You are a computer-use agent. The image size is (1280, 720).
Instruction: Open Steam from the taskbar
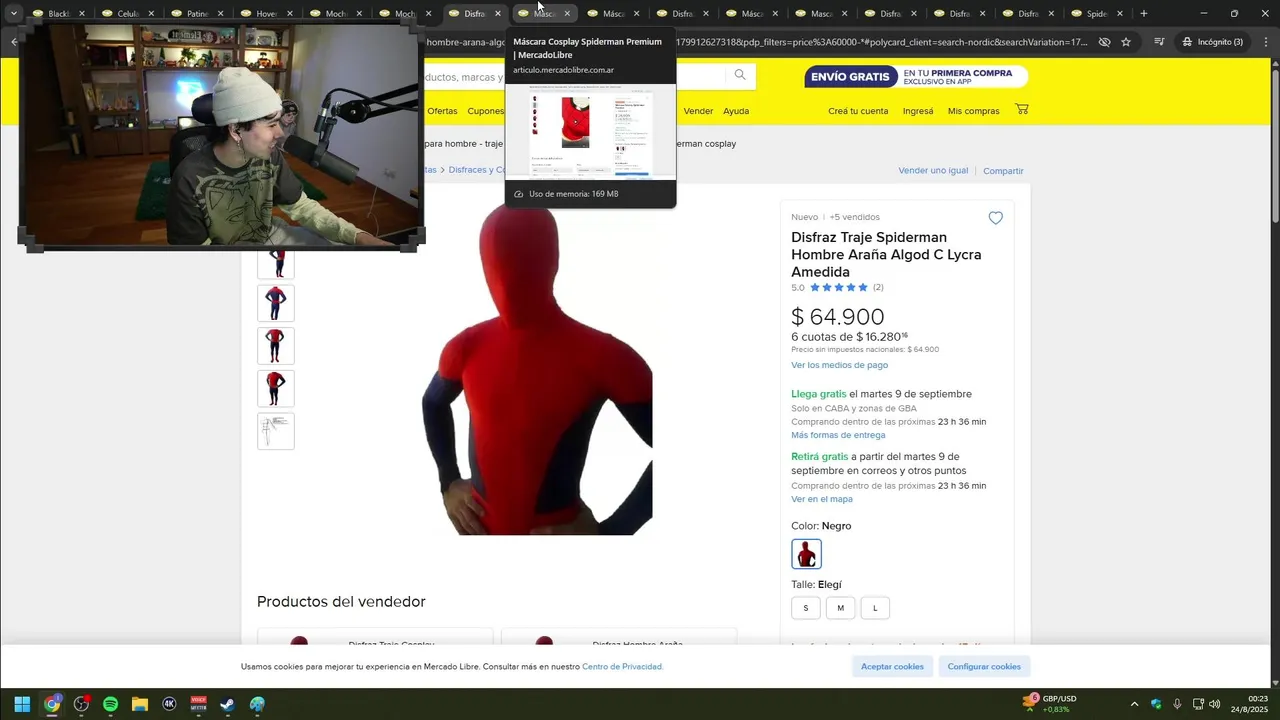tap(227, 704)
